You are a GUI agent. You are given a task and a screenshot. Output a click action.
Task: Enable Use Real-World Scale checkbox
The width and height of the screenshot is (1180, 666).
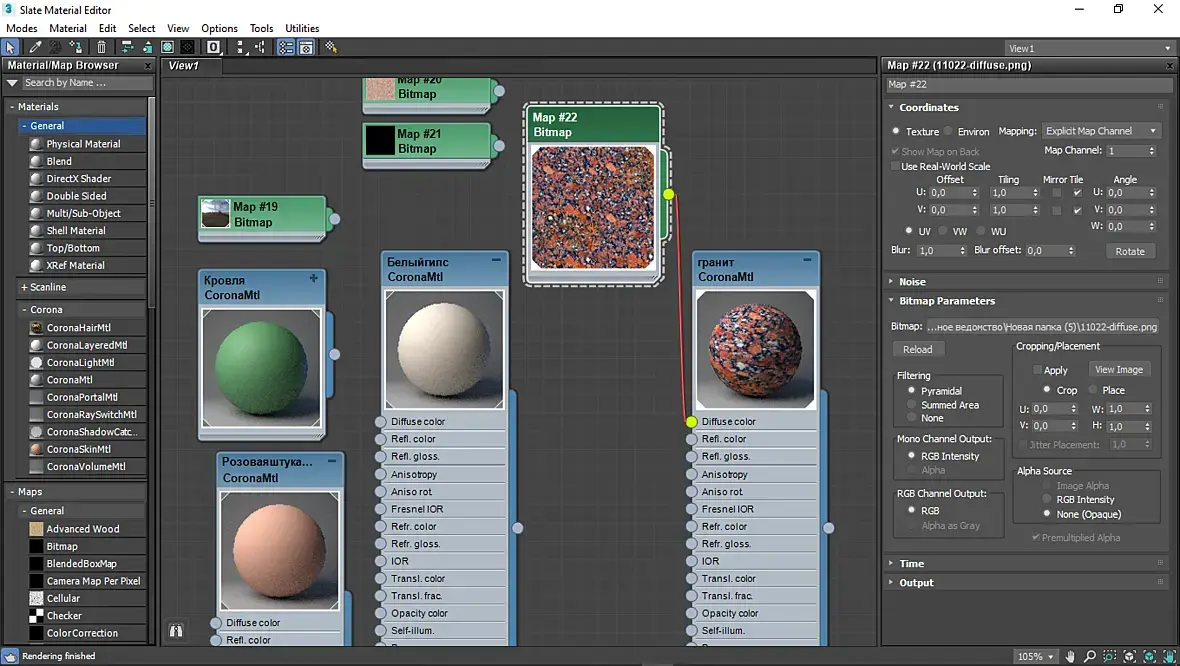point(895,166)
